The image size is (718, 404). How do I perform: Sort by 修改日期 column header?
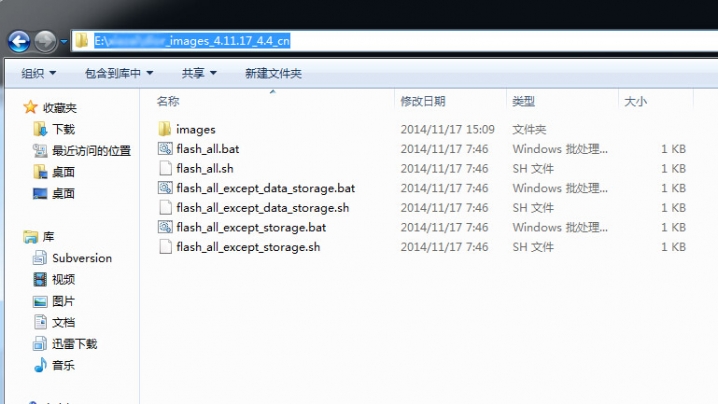coord(423,101)
